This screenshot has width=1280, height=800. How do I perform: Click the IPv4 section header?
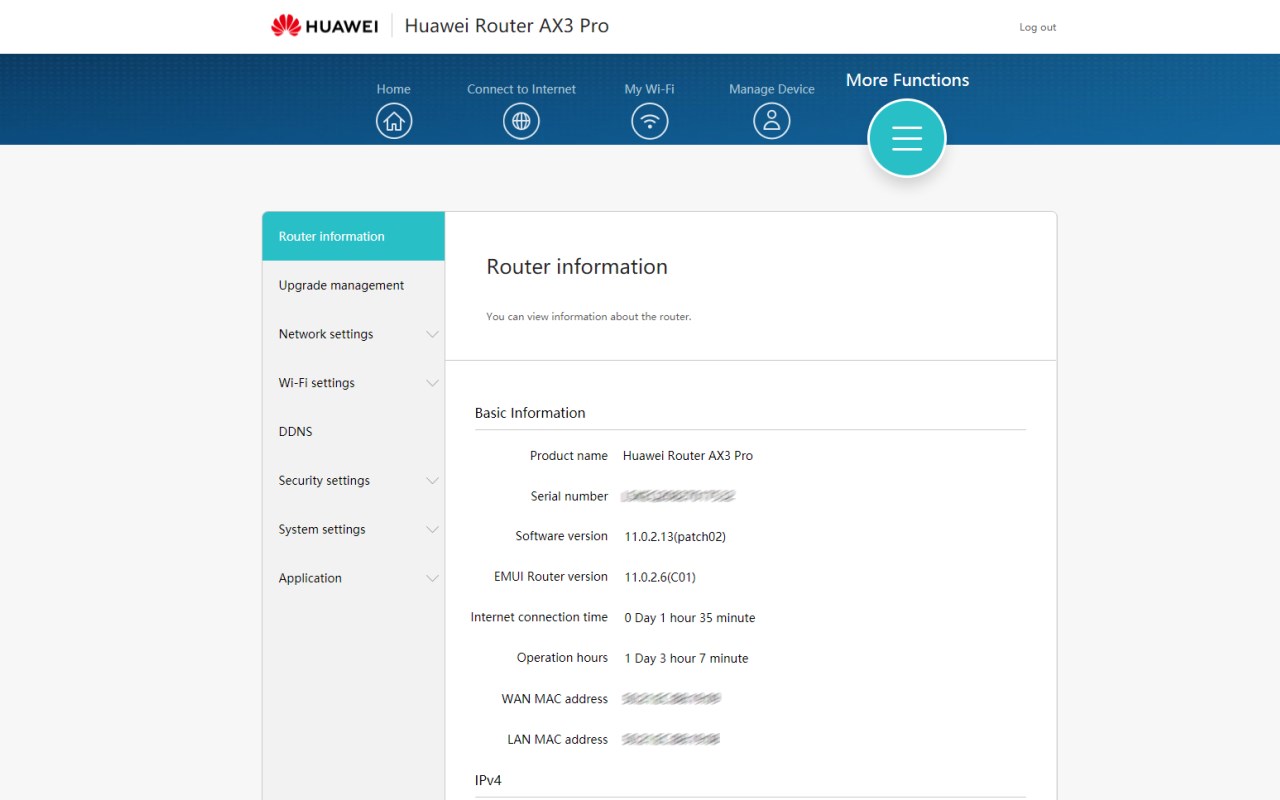[488, 780]
